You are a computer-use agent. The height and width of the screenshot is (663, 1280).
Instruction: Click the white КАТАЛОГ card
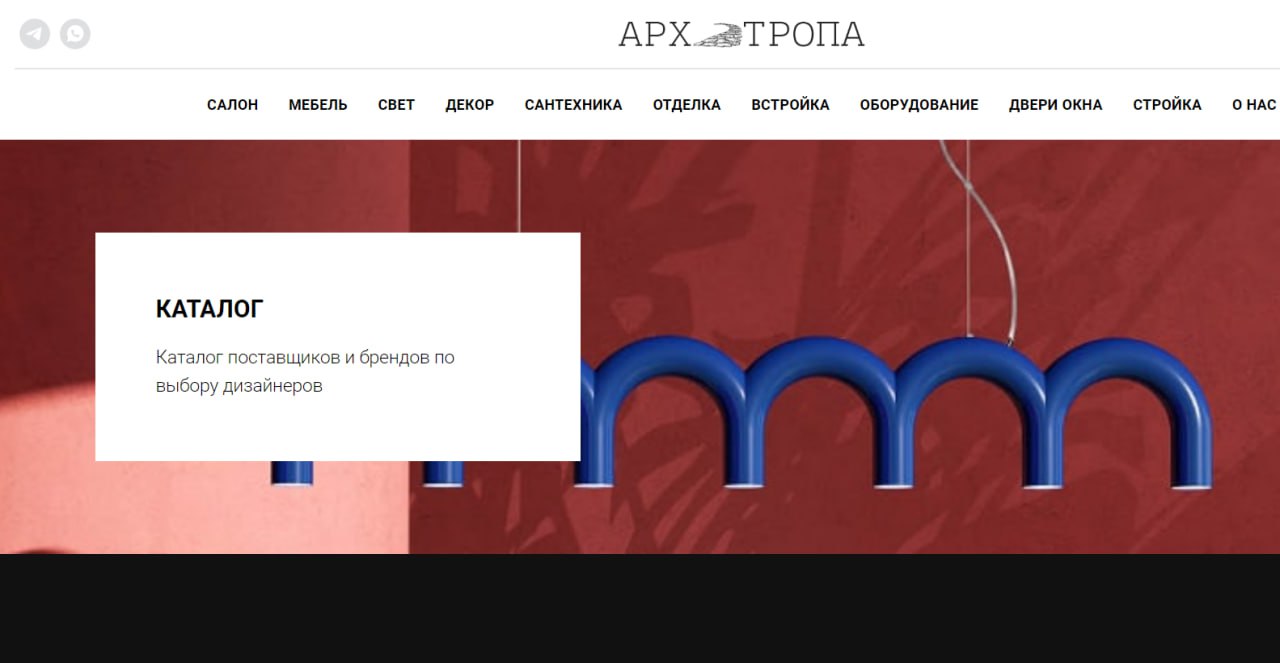pos(338,347)
